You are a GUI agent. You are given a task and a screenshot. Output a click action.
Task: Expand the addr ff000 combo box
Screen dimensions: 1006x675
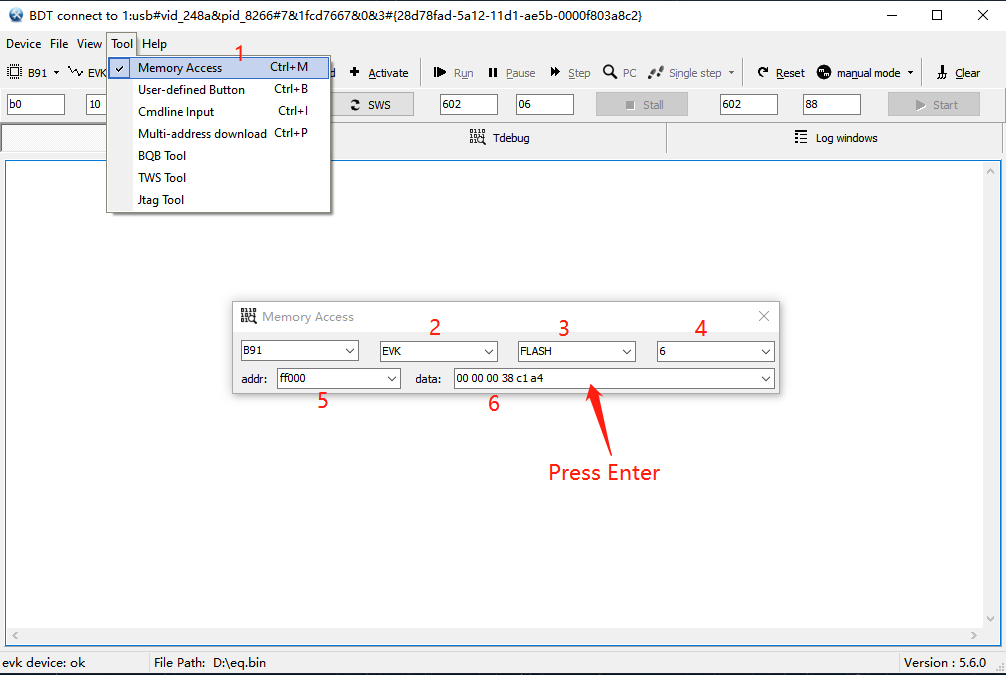tap(391, 379)
